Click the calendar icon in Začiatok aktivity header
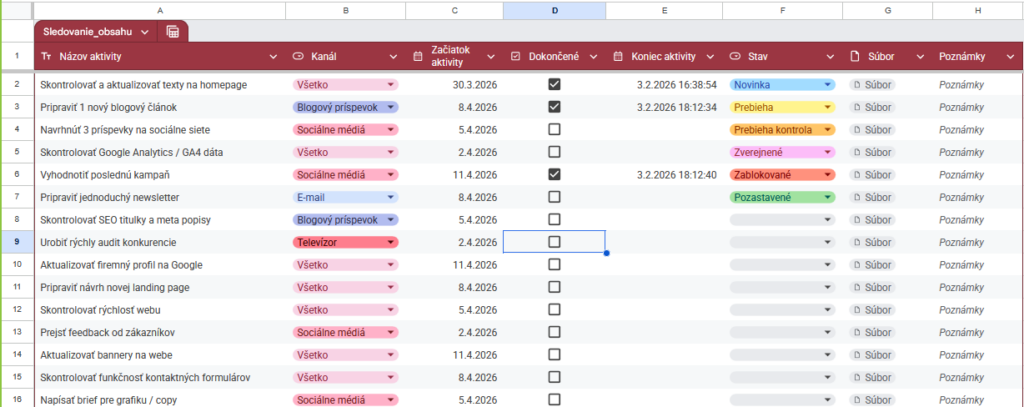 point(418,57)
